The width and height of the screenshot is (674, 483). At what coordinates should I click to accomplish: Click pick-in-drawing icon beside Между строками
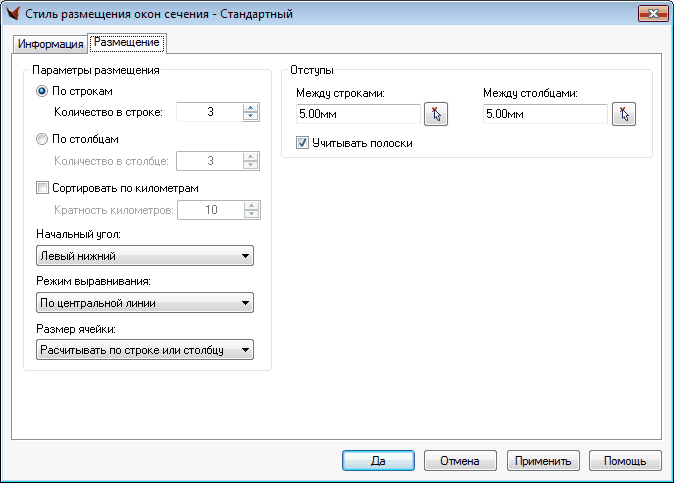[x=436, y=114]
